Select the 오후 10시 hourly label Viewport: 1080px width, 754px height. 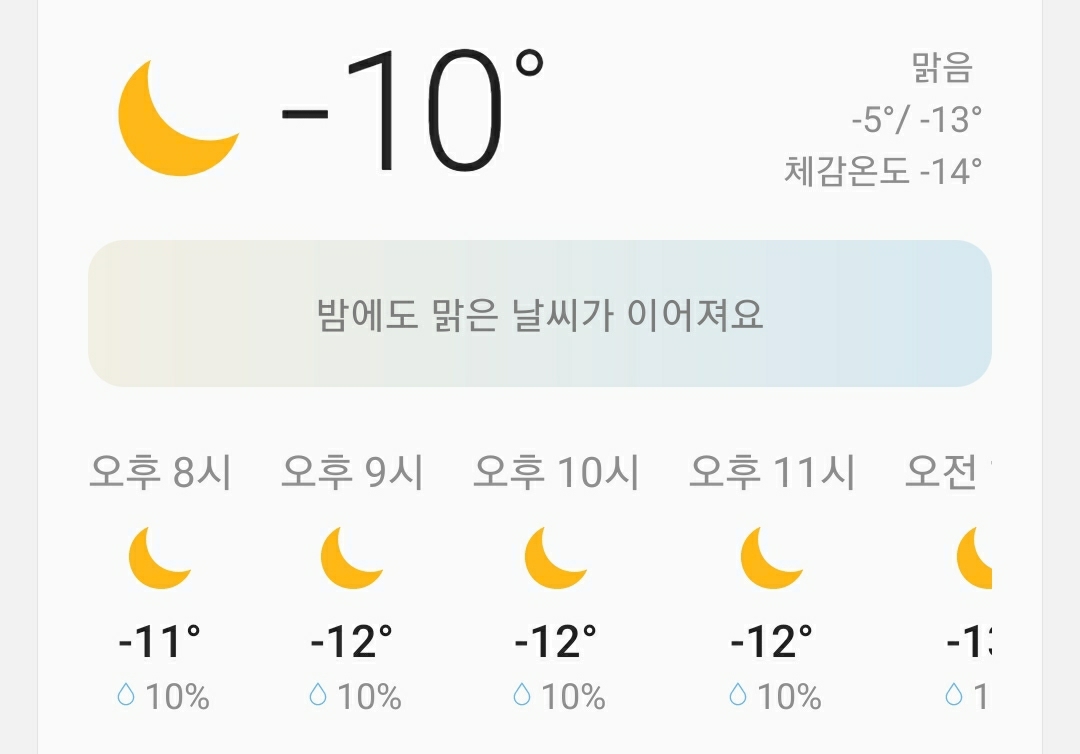coord(555,472)
